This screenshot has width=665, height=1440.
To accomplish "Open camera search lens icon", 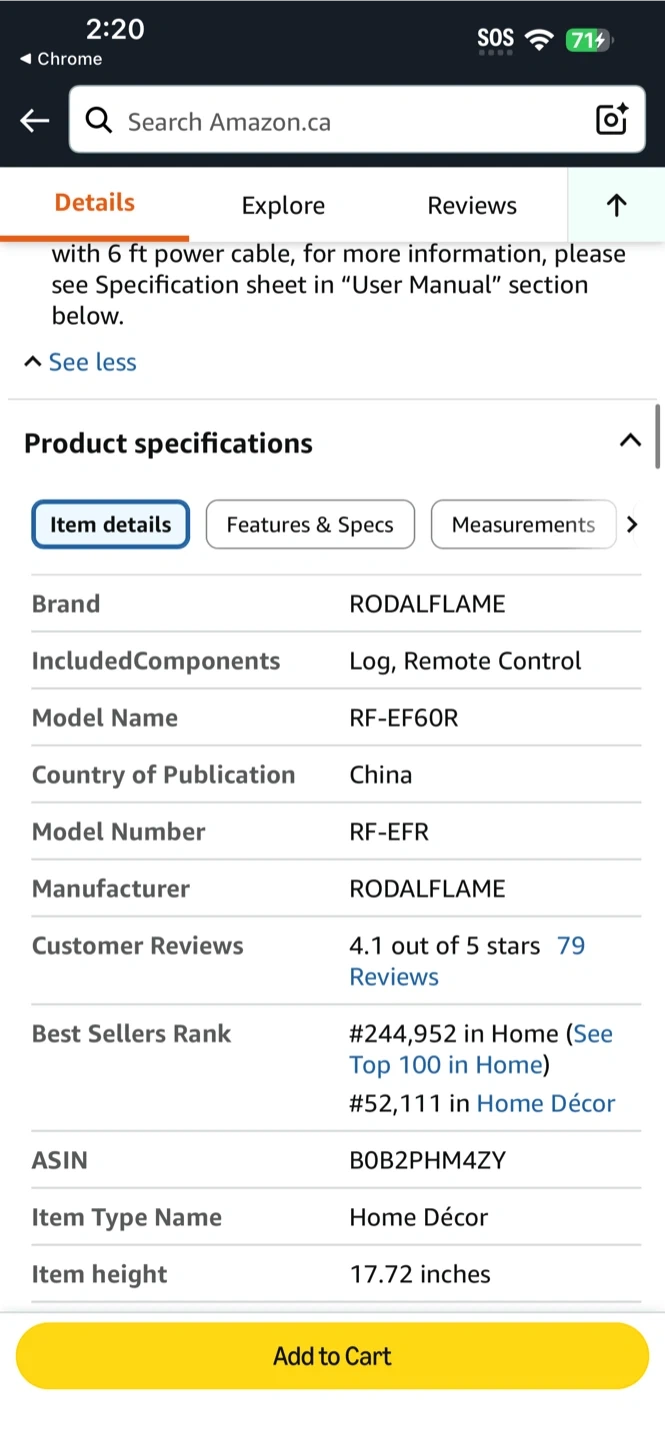I will click(x=611, y=120).
